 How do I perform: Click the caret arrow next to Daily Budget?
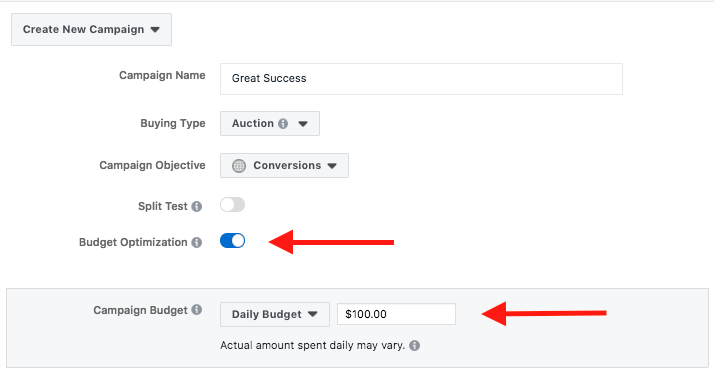(x=312, y=314)
